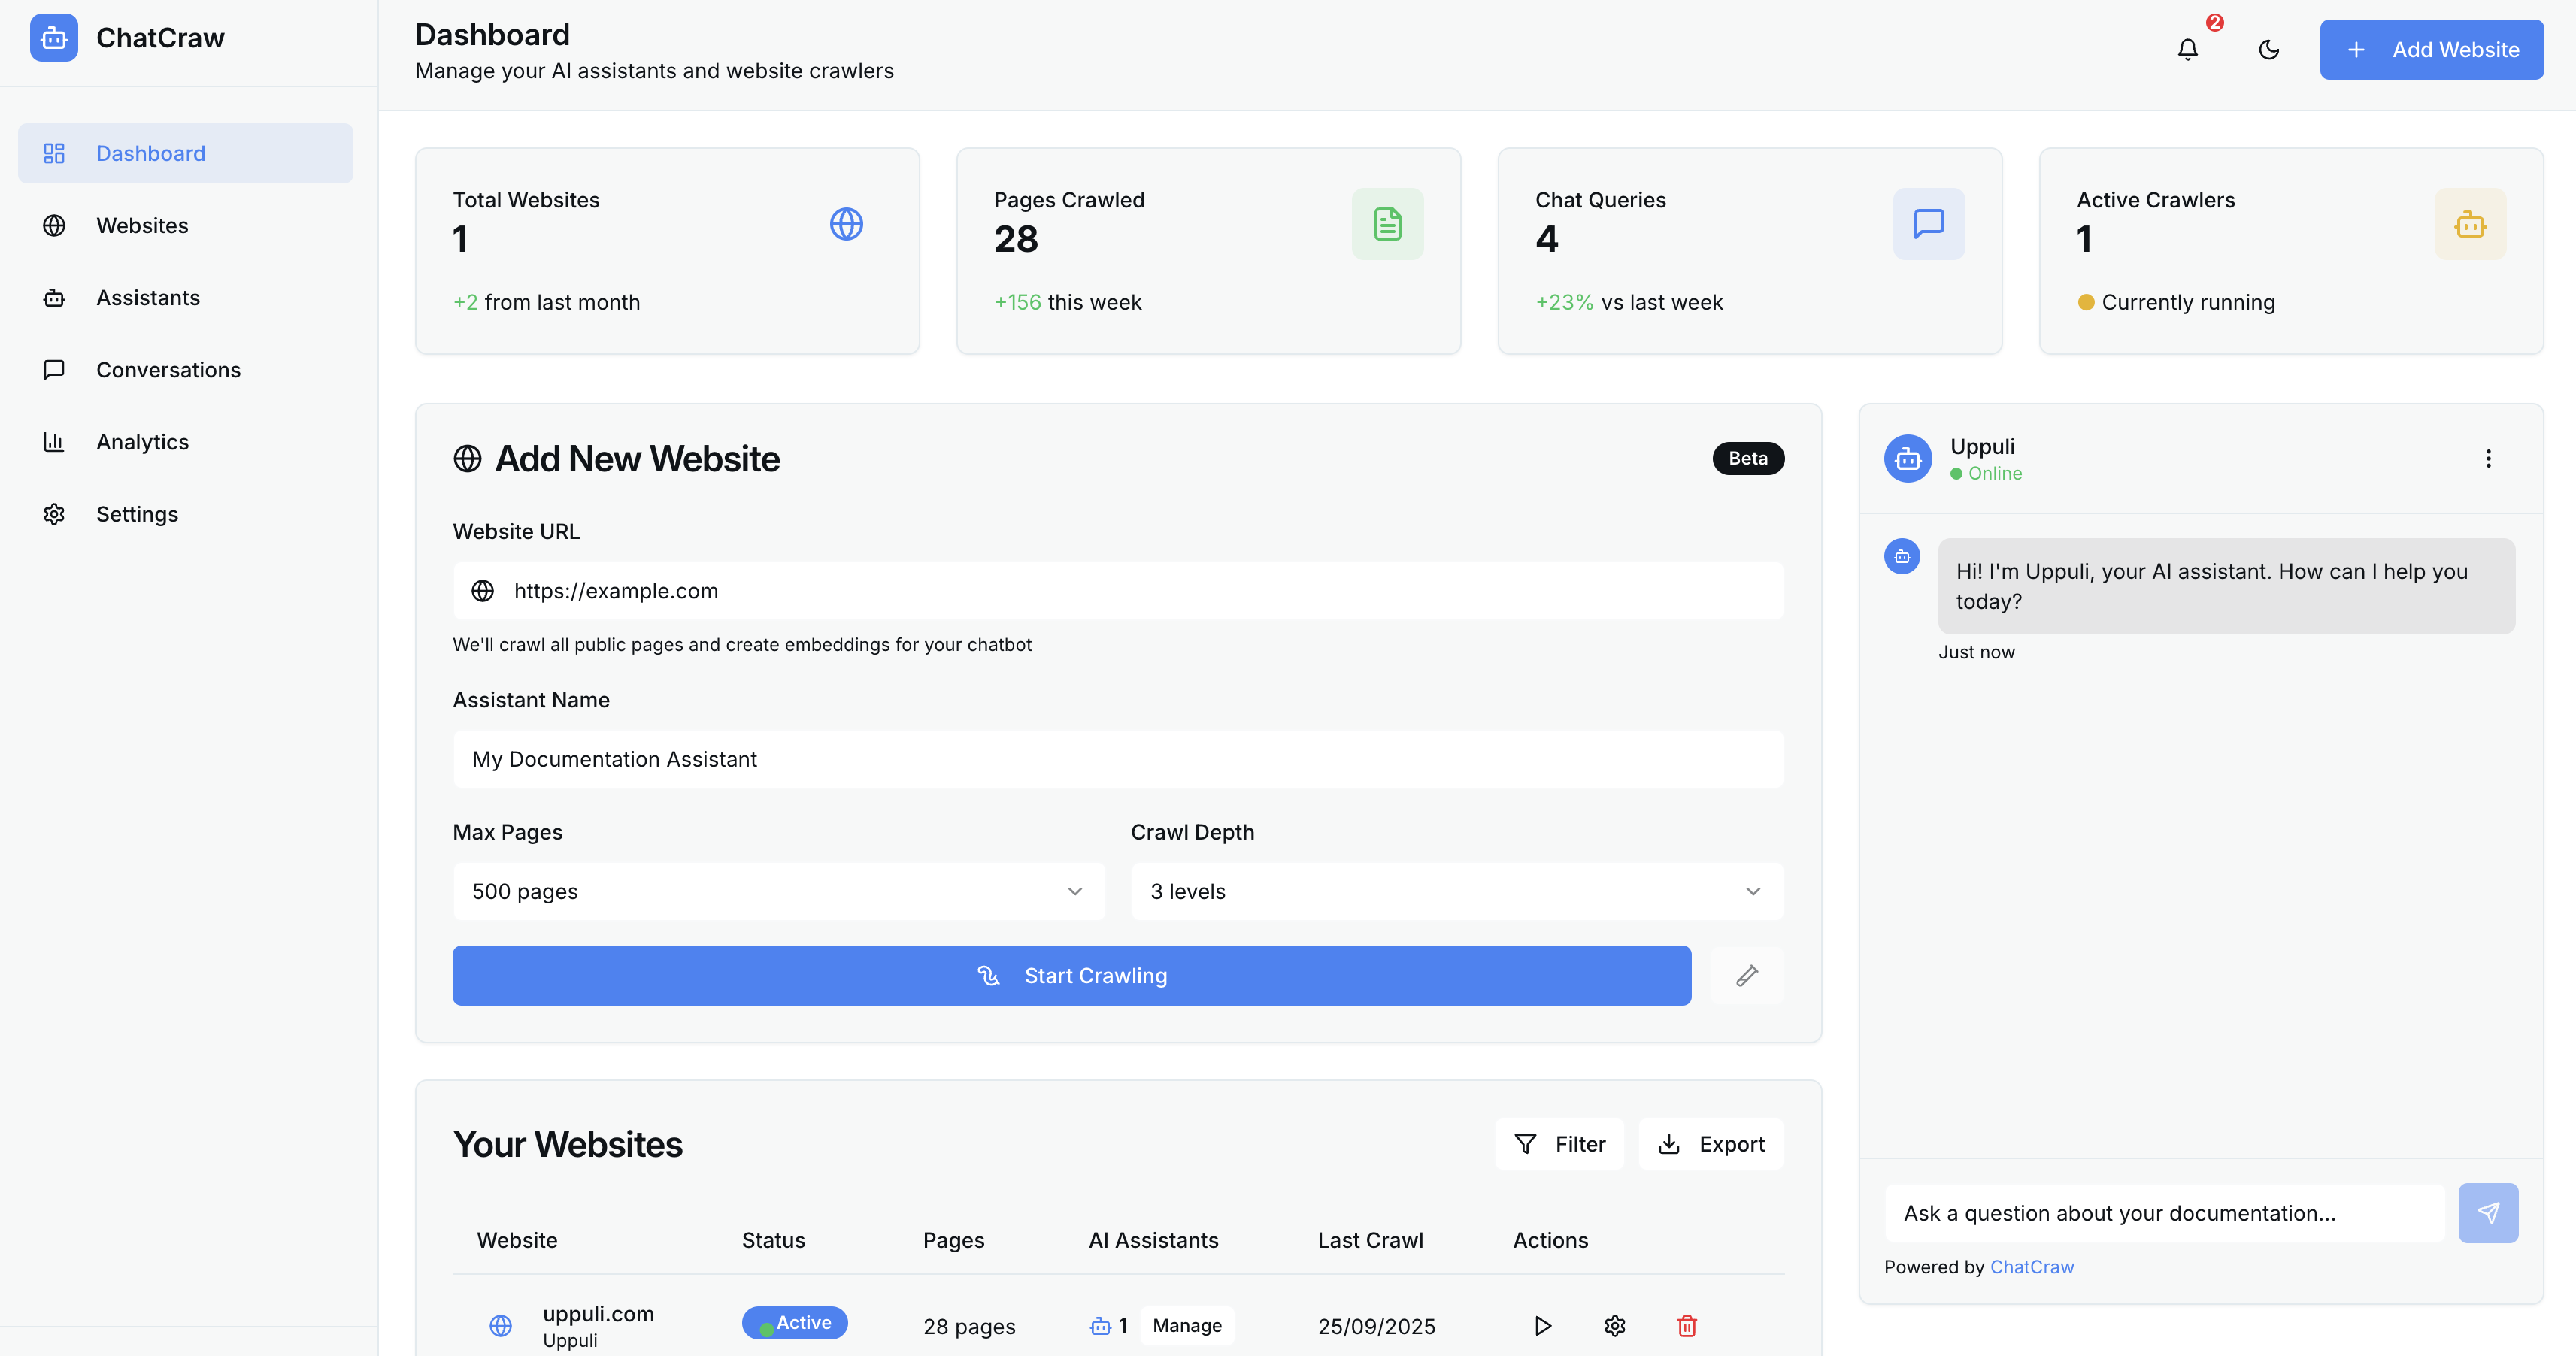Click the send message paper plane icon
Screen dimensions: 2576x1356
2487,1213
